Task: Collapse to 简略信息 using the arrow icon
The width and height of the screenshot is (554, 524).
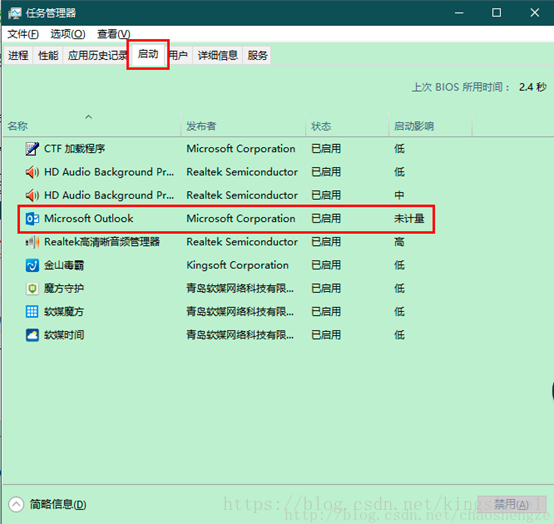Action: 16,504
